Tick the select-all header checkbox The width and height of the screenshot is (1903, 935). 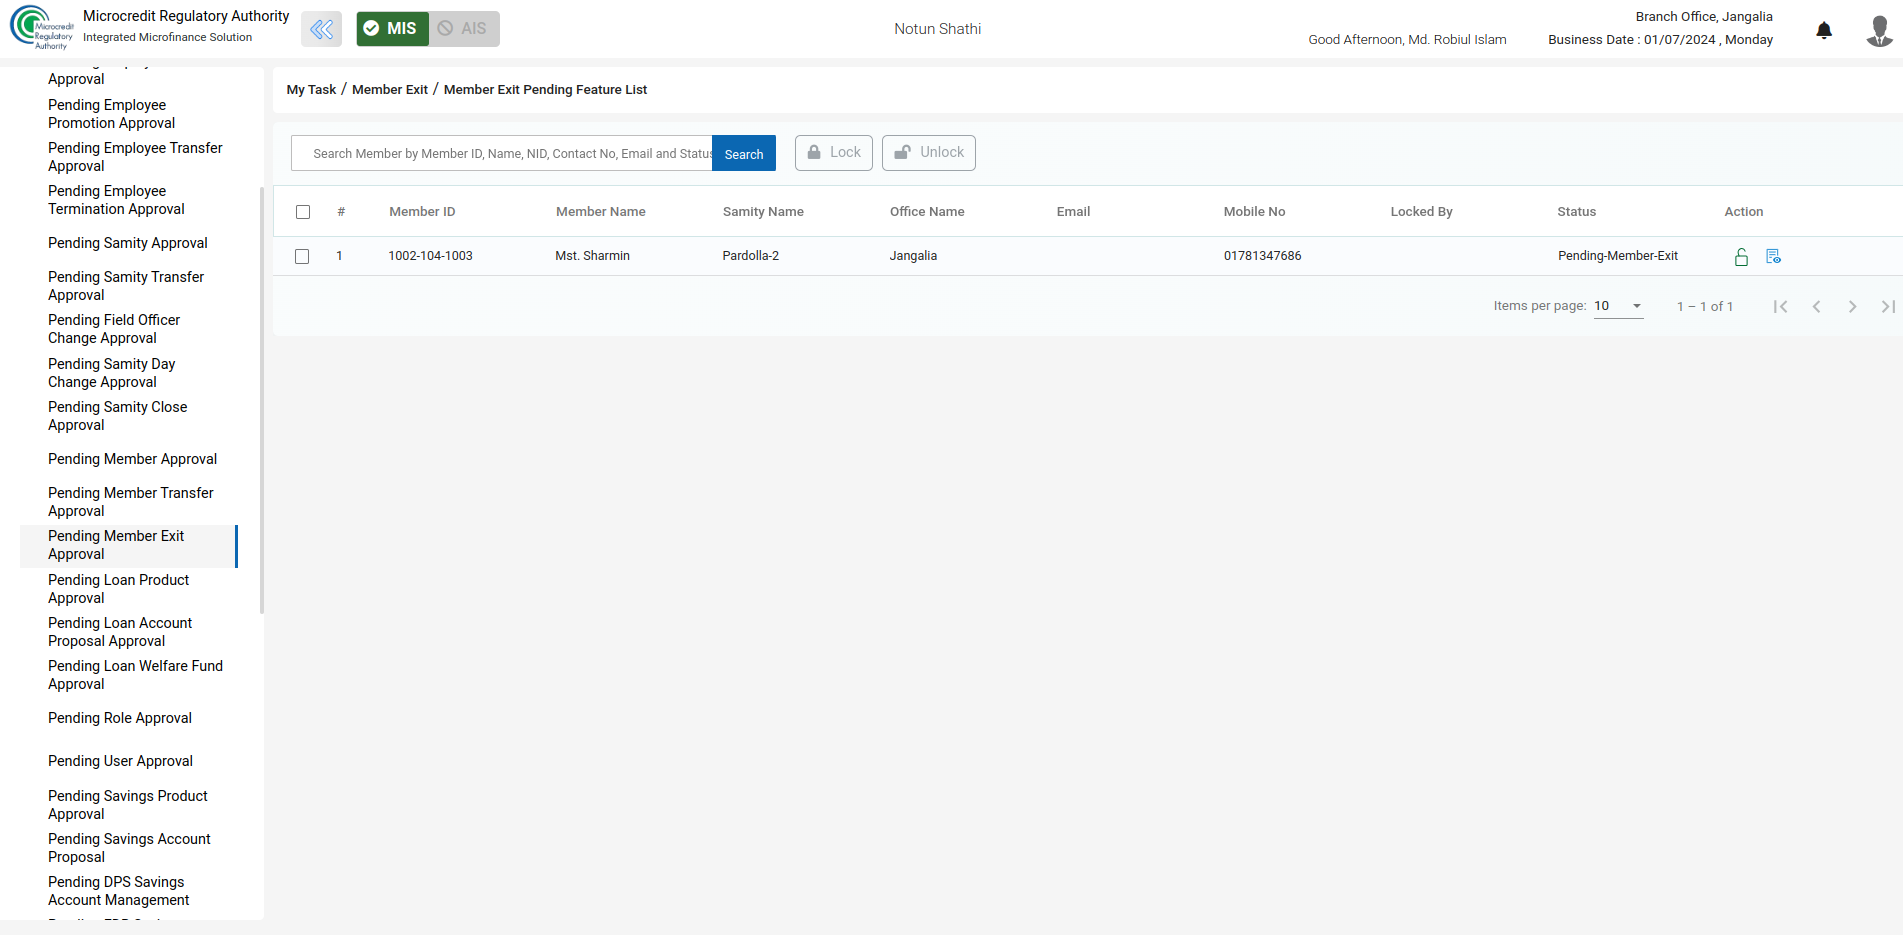coord(303,212)
